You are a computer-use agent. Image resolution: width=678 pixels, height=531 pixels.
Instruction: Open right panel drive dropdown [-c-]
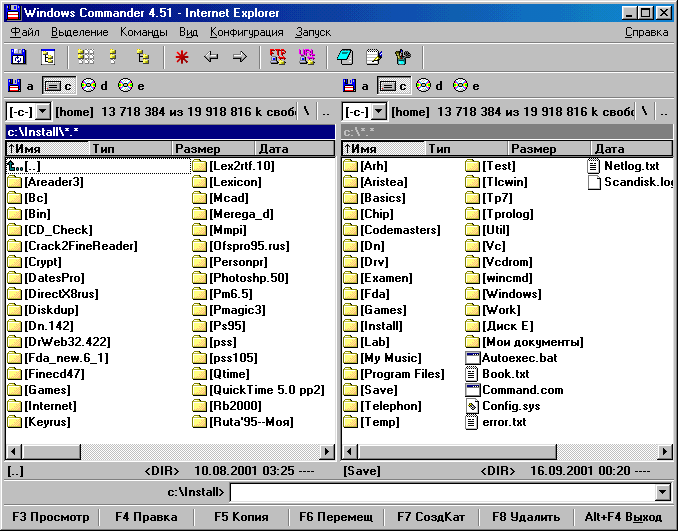378,112
